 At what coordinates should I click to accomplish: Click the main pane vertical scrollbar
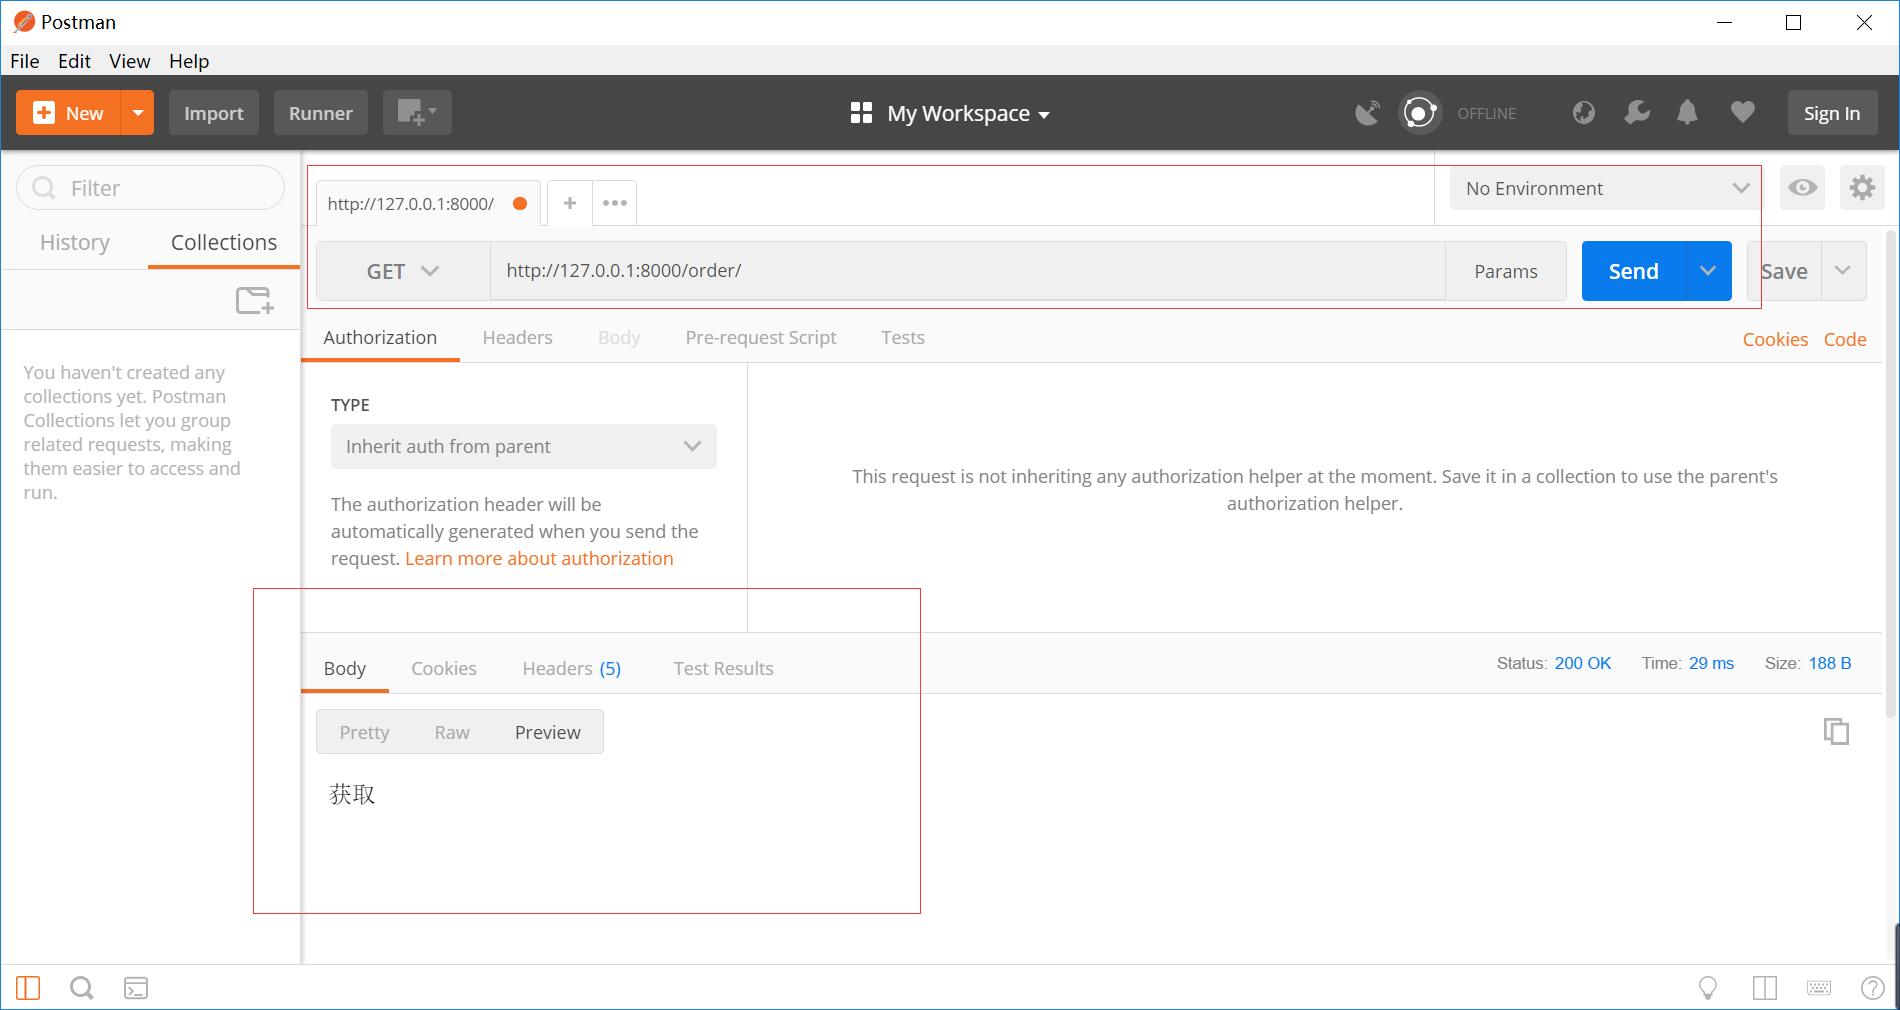point(1890,473)
